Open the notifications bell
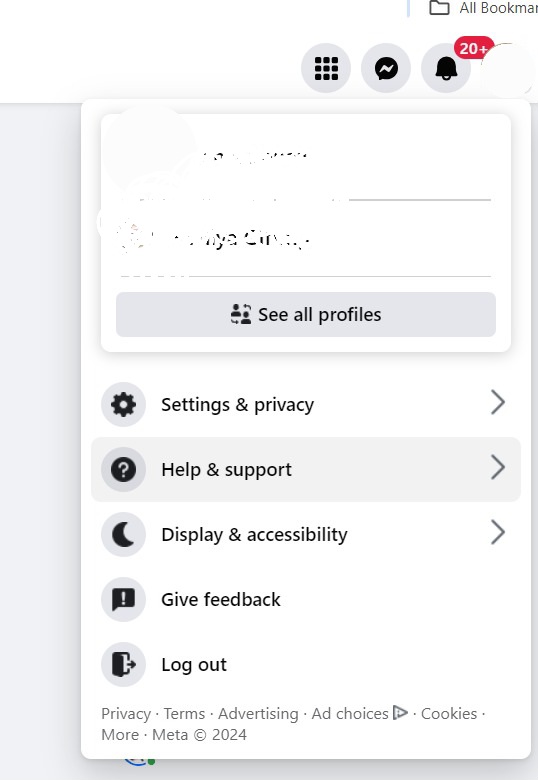The height and width of the screenshot is (780, 538). click(446, 68)
